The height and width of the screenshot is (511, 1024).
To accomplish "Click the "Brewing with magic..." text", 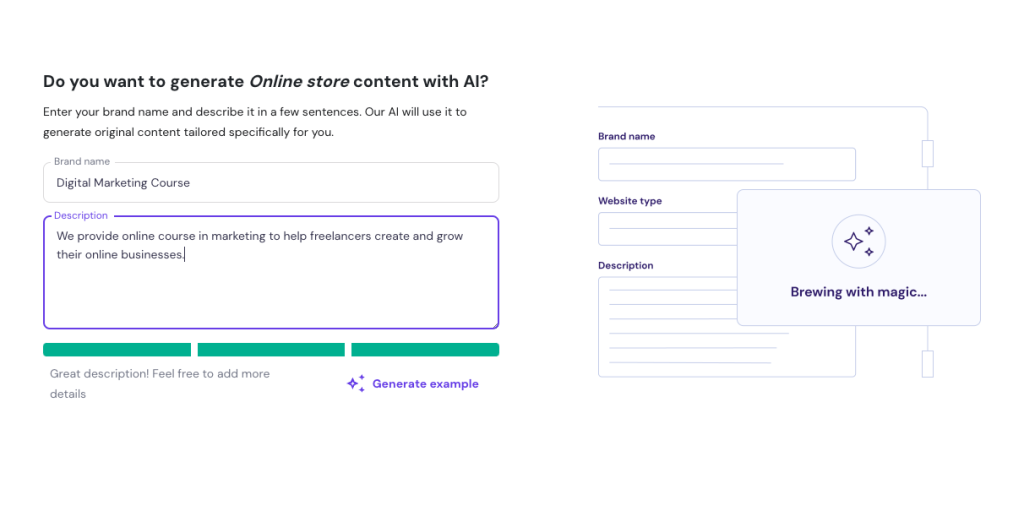I will [858, 292].
